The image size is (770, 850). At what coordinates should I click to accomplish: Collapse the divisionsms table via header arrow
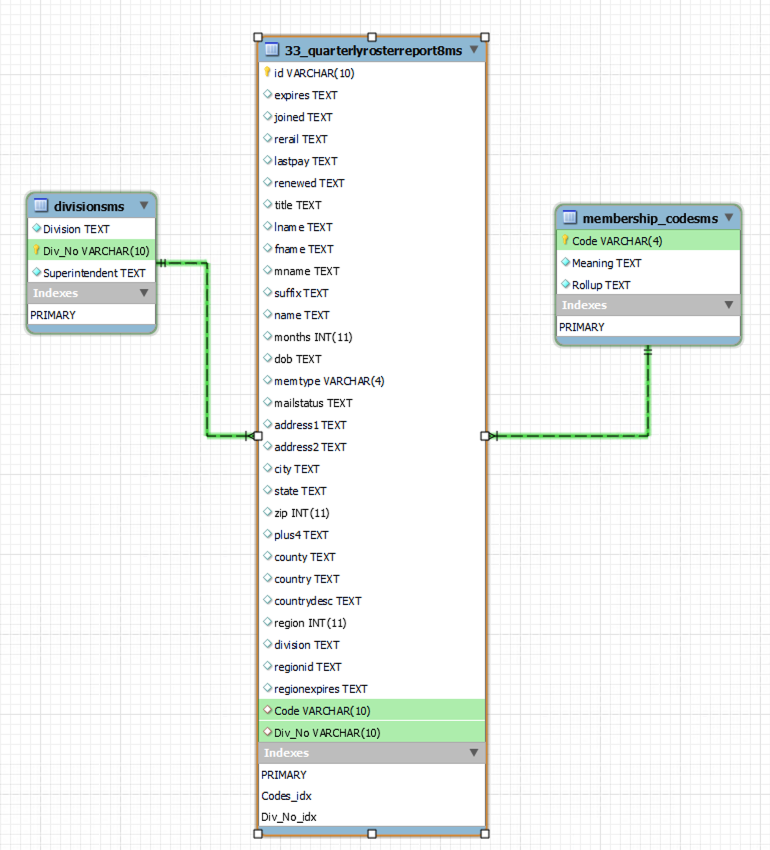point(144,205)
